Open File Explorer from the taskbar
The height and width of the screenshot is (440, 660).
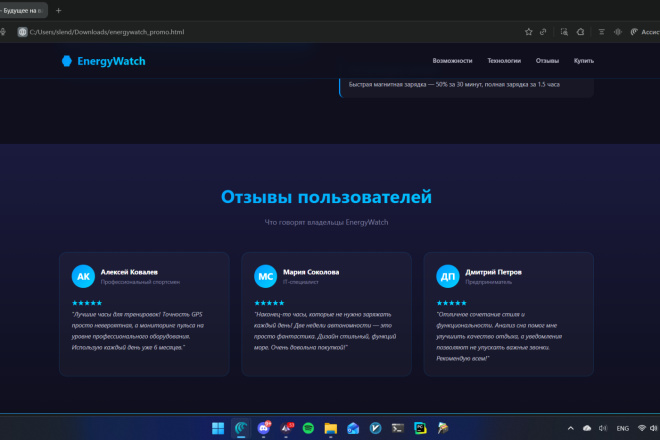331,428
